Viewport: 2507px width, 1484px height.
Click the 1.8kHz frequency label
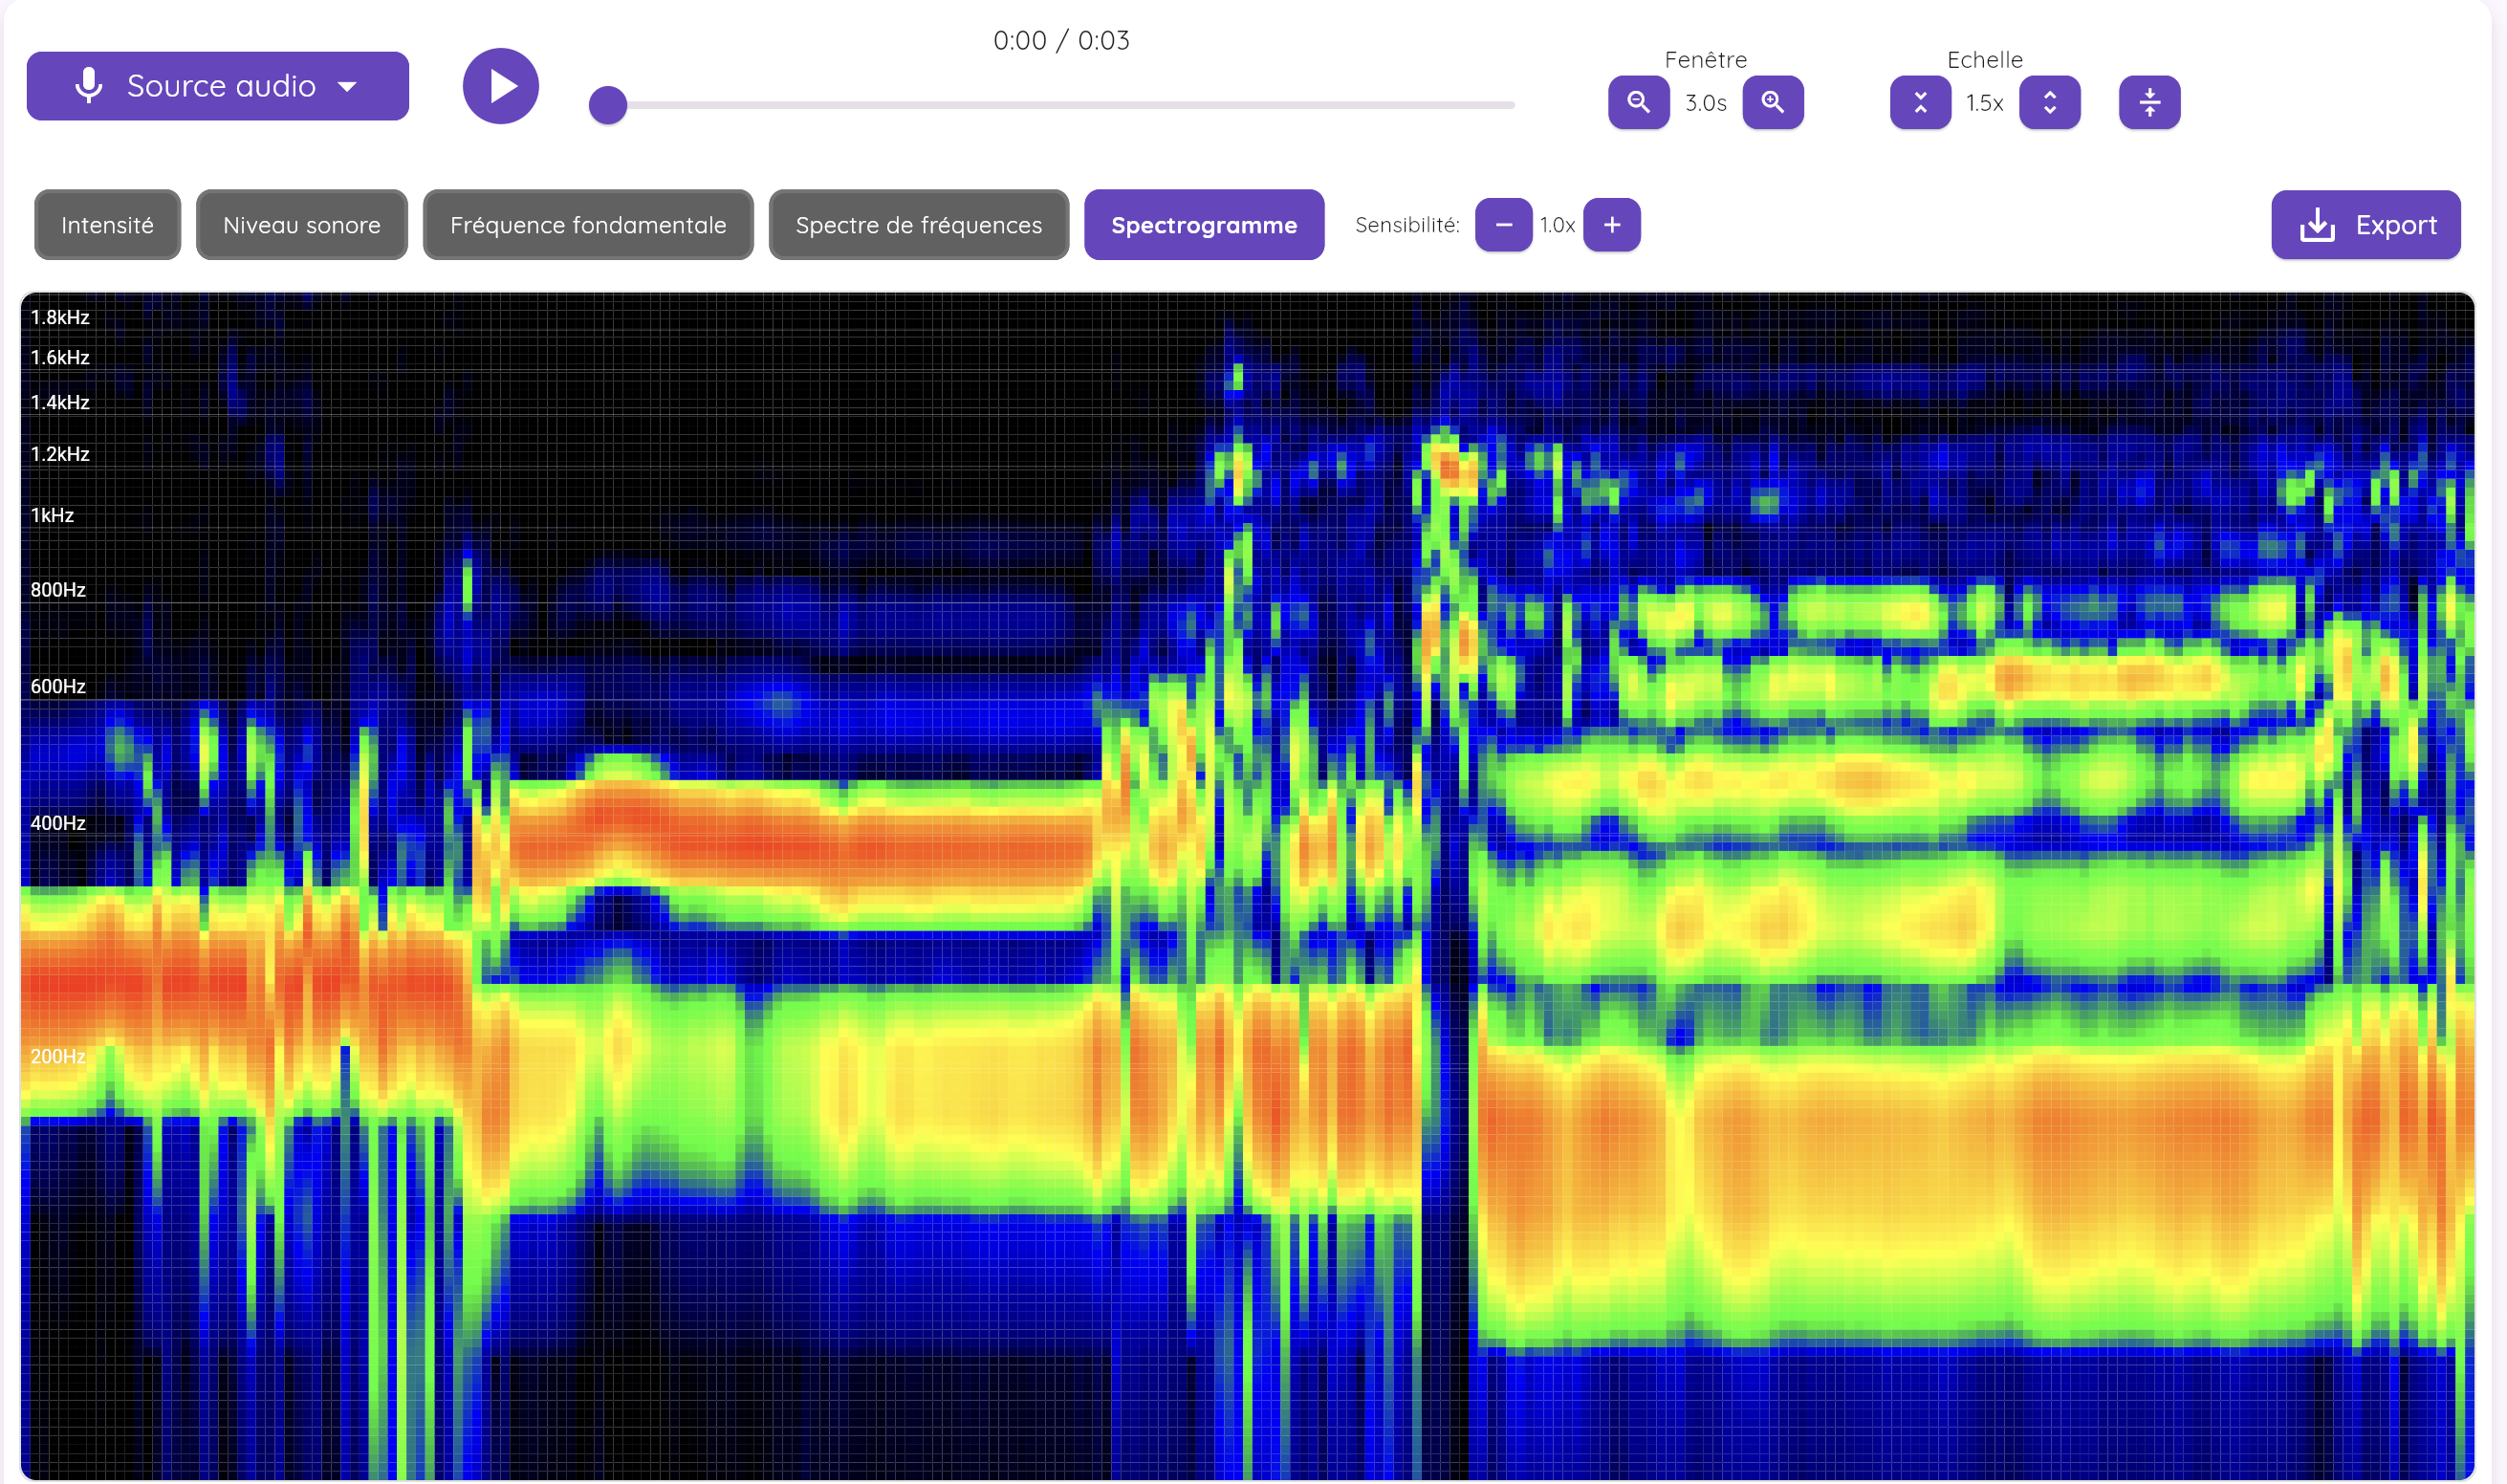coord(60,317)
